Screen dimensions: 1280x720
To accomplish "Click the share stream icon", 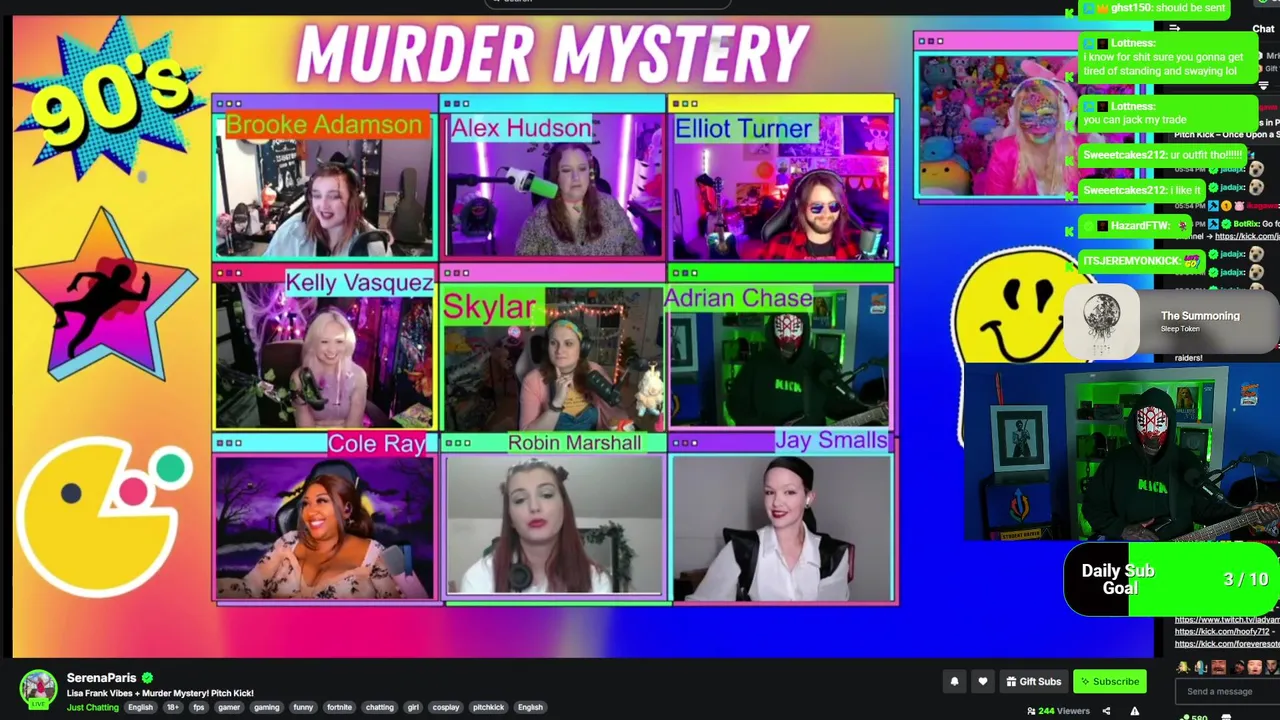I will (1106, 711).
